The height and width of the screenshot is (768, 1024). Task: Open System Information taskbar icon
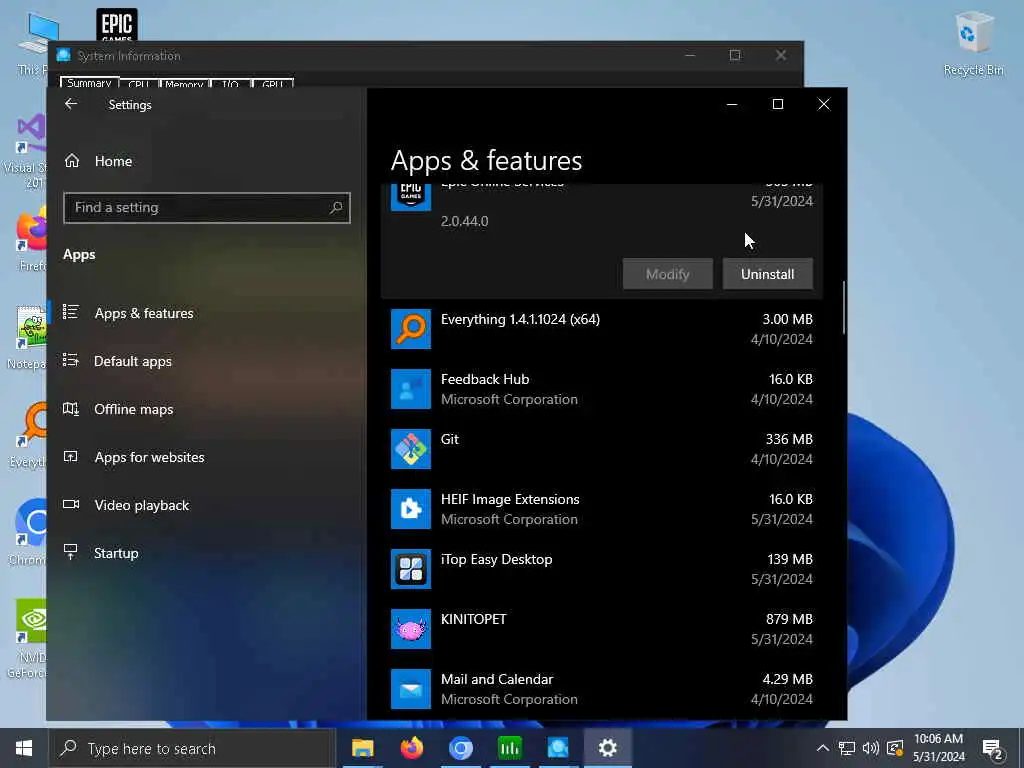coord(558,748)
